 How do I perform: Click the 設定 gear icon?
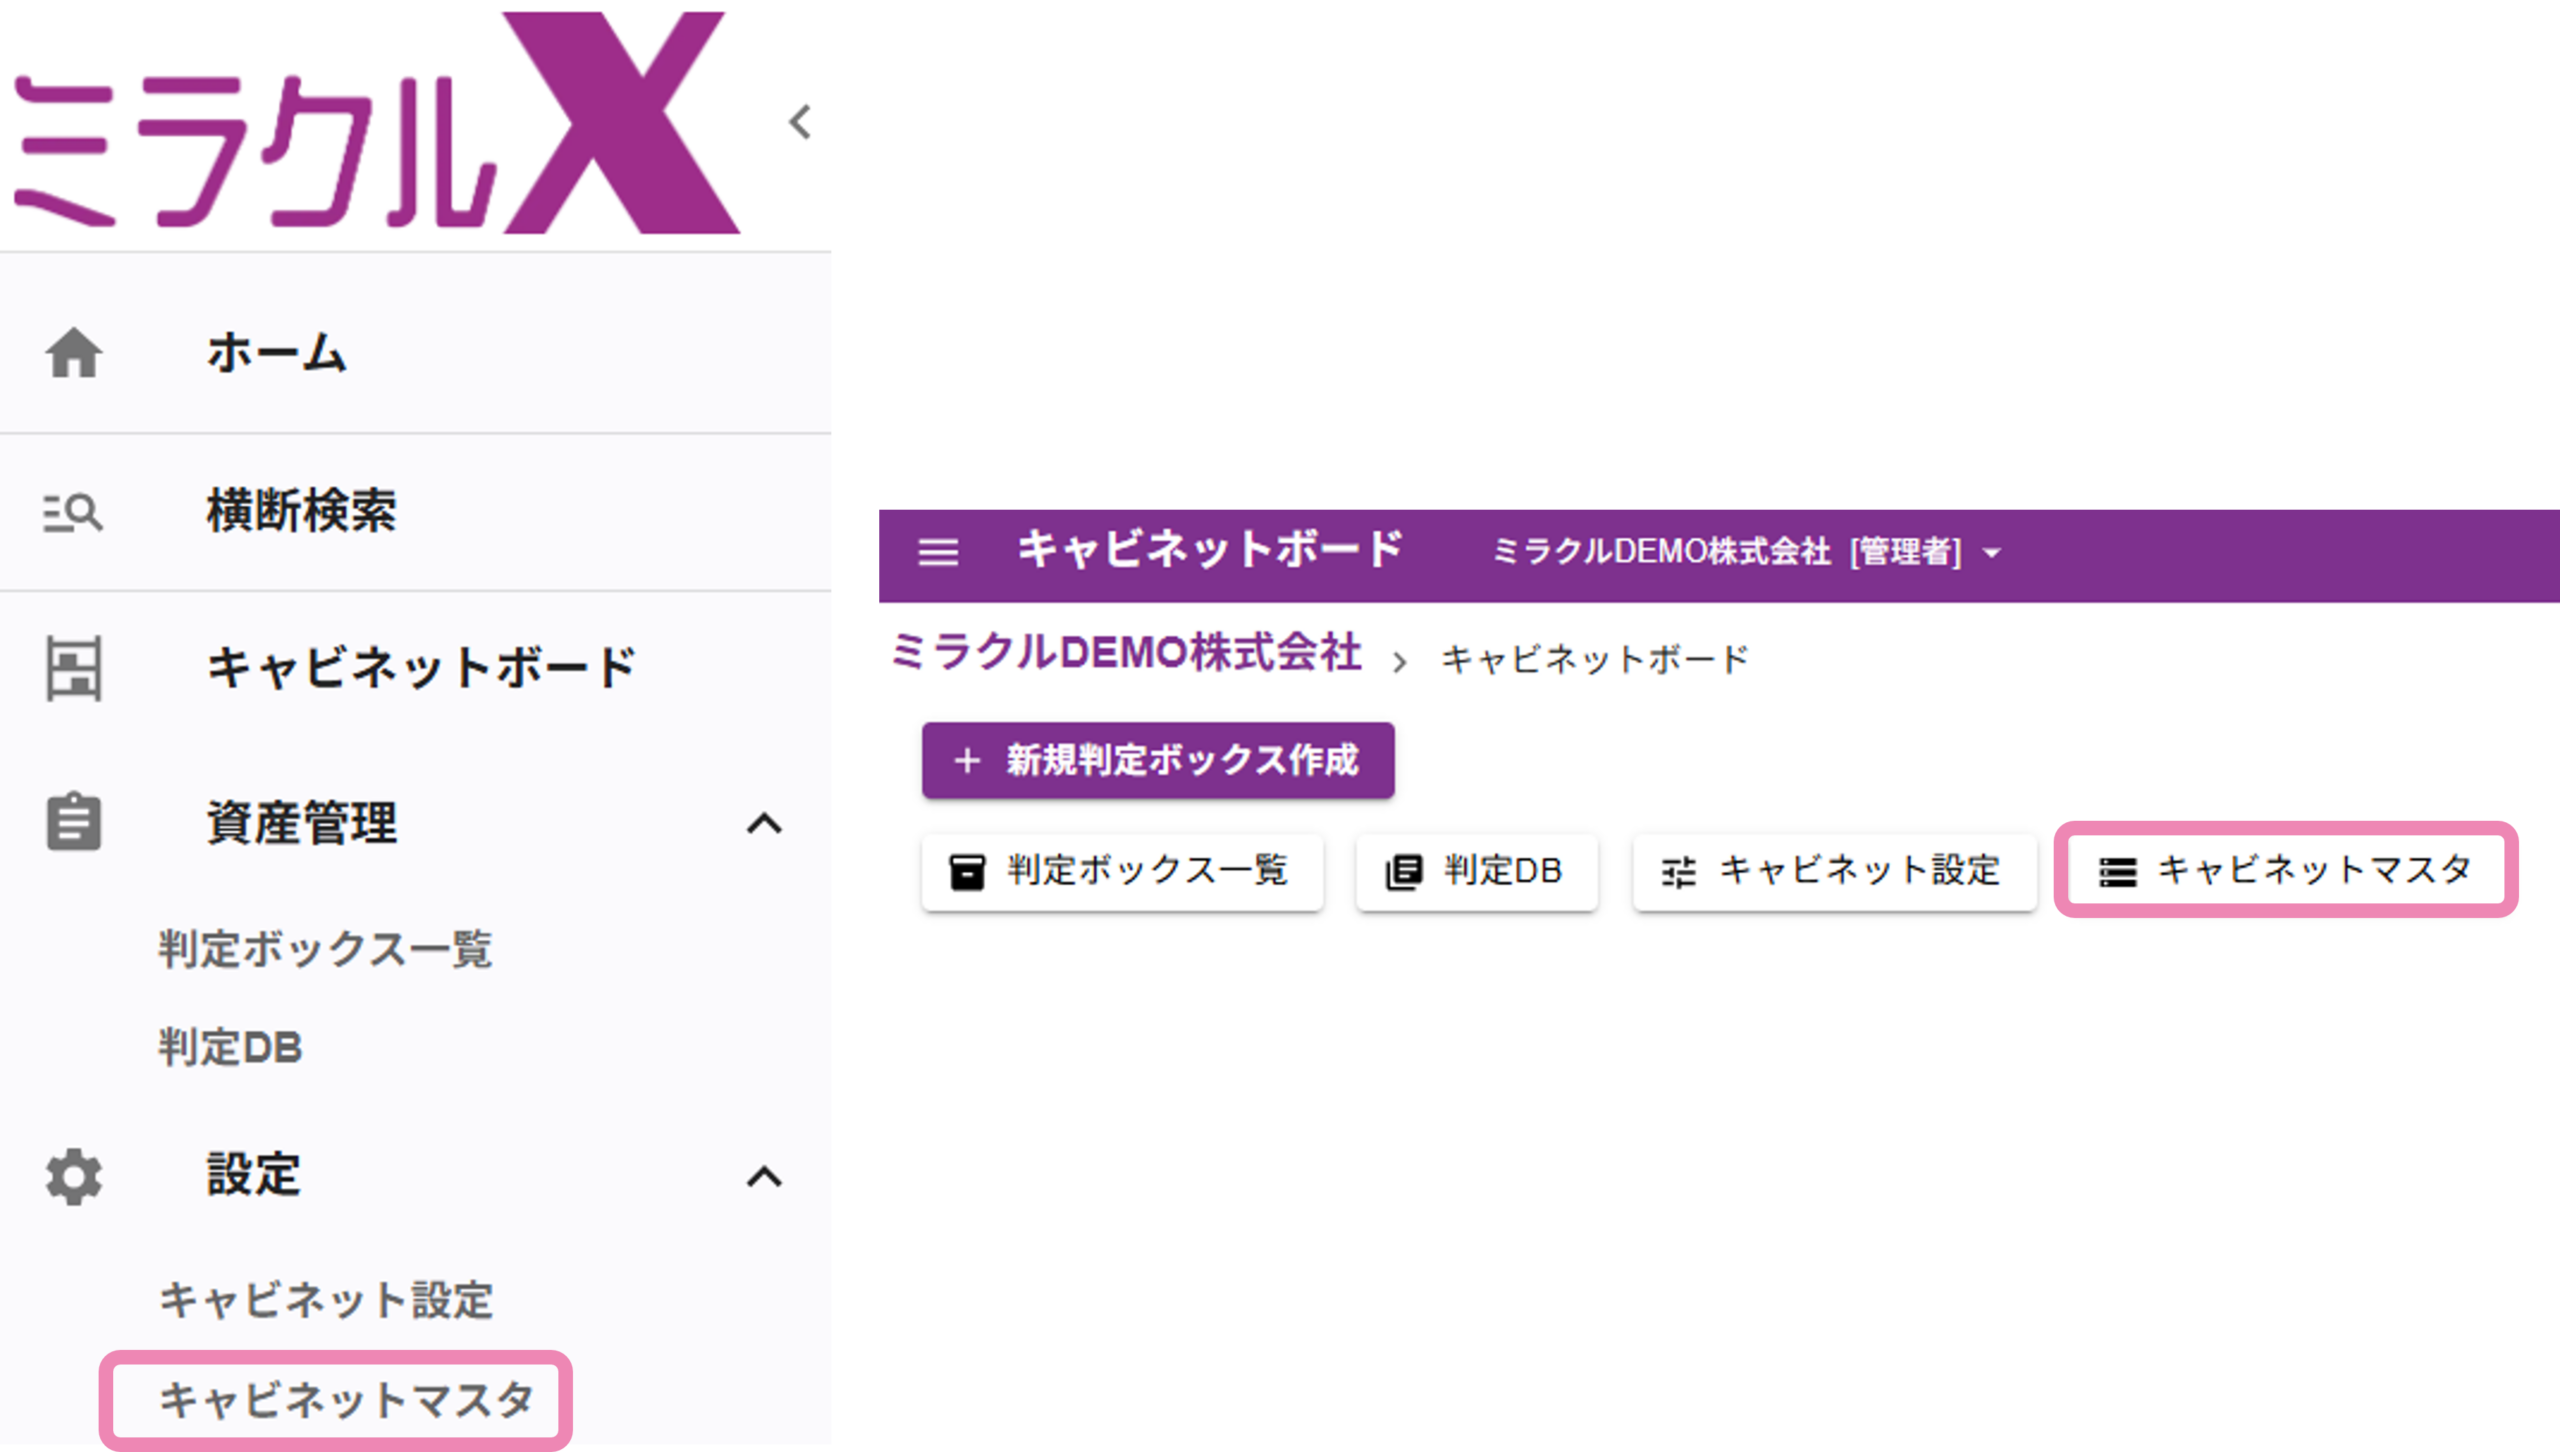point(73,1177)
